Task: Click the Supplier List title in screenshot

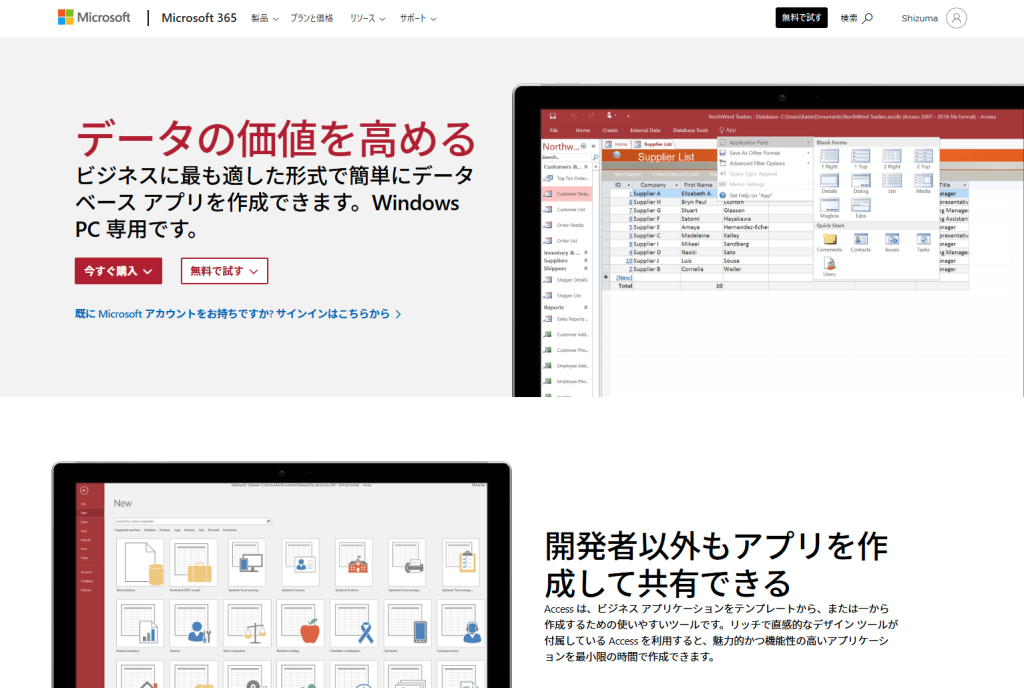Action: [x=665, y=157]
